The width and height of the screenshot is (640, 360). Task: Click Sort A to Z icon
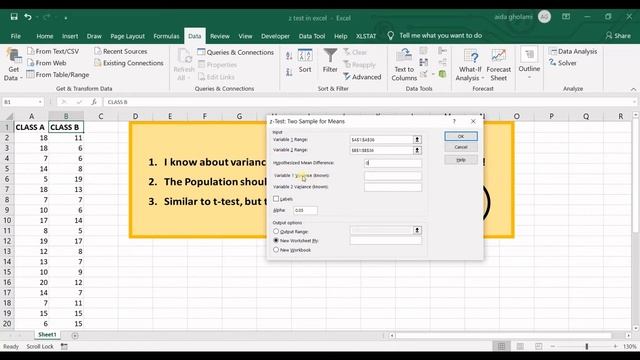click(289, 56)
